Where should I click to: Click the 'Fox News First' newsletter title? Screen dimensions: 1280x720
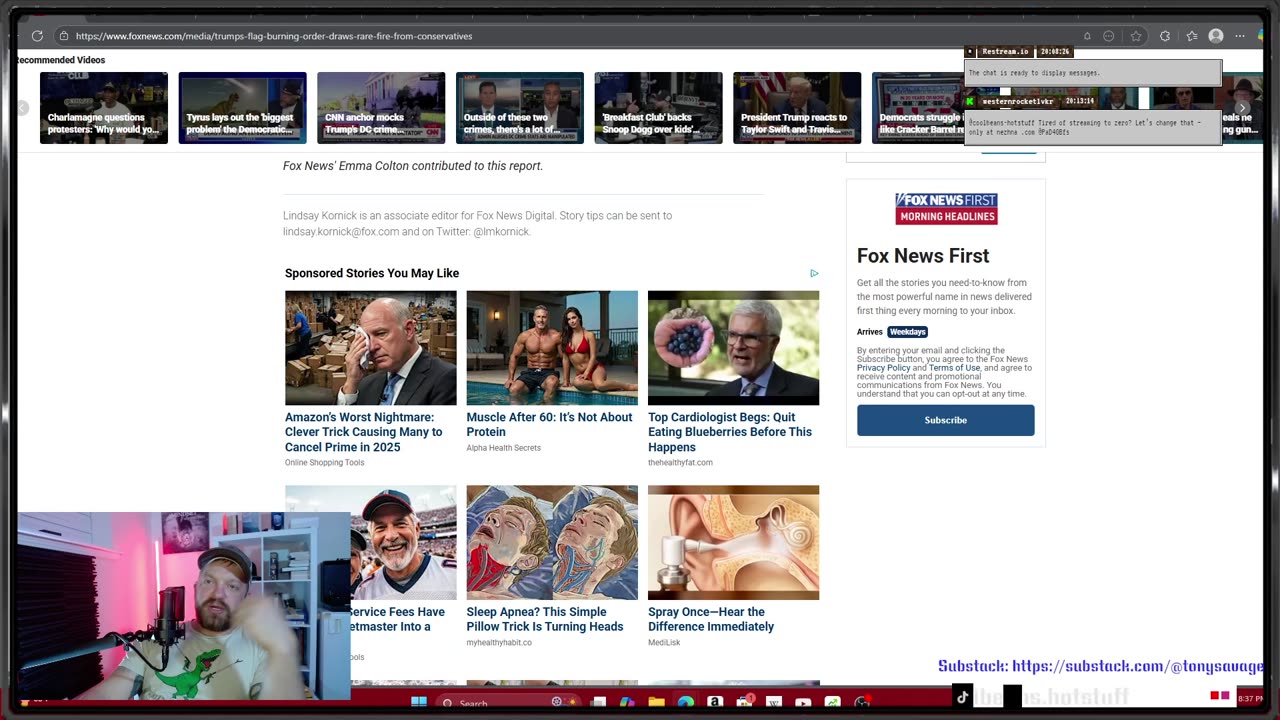923,256
